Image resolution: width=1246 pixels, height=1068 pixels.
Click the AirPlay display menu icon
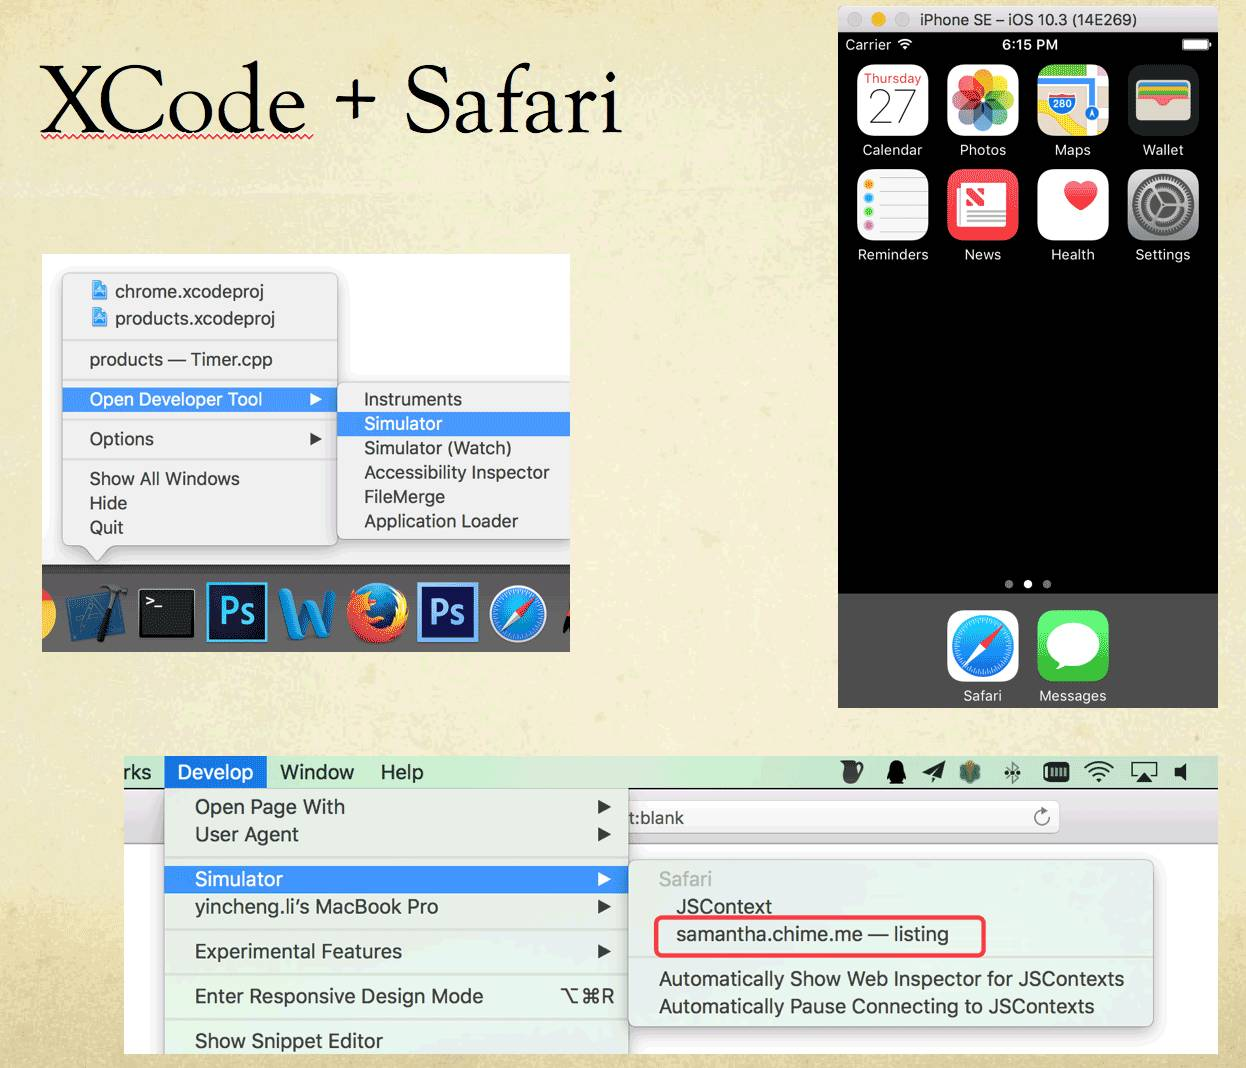click(x=1144, y=771)
